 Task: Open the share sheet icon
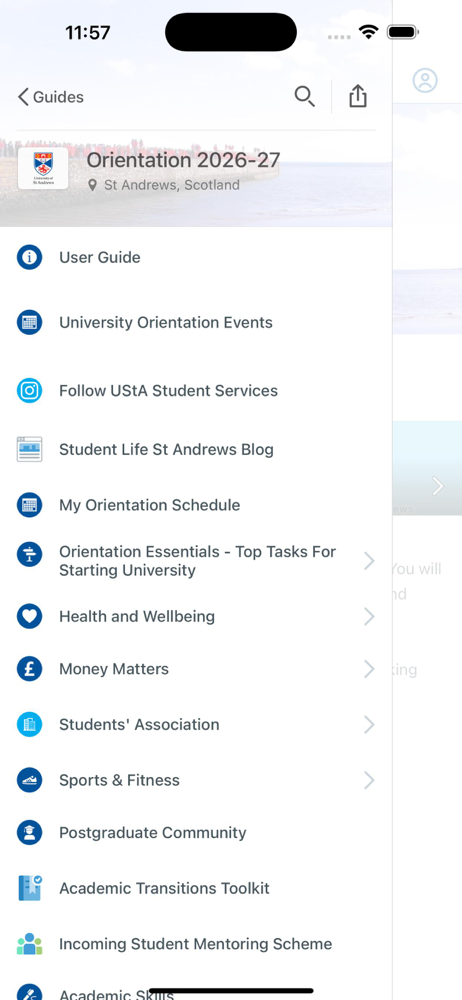[x=358, y=96]
